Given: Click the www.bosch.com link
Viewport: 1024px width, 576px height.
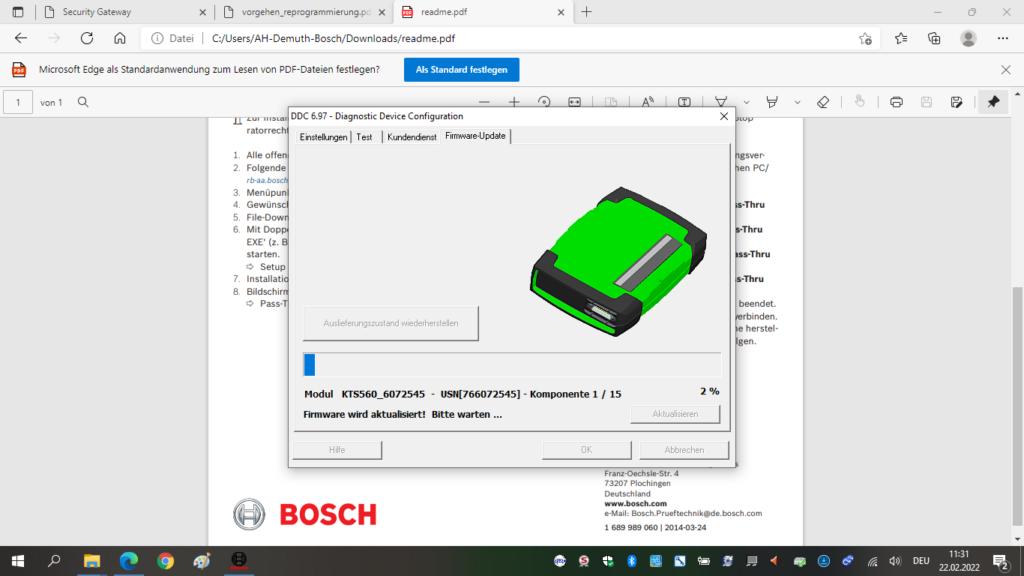Looking at the screenshot, I should tap(635, 504).
